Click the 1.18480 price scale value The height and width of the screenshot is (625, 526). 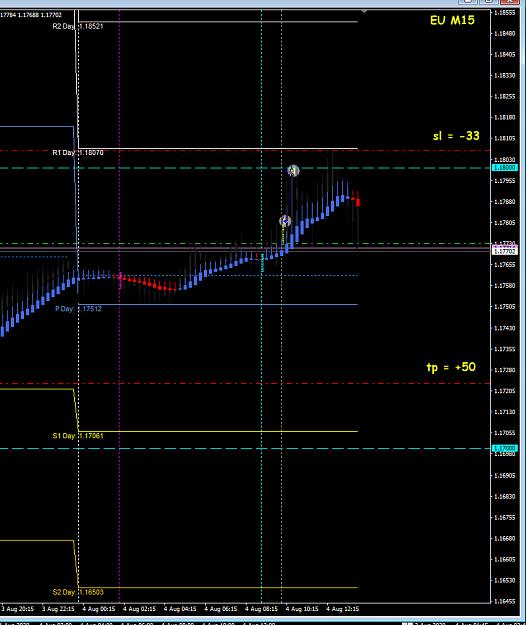click(504, 33)
